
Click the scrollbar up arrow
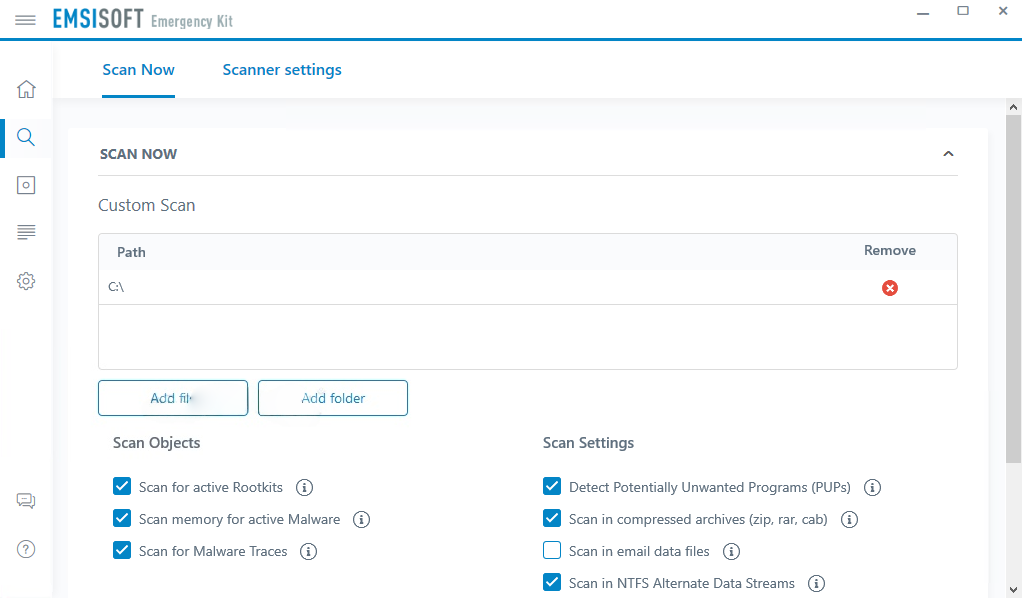point(1013,107)
